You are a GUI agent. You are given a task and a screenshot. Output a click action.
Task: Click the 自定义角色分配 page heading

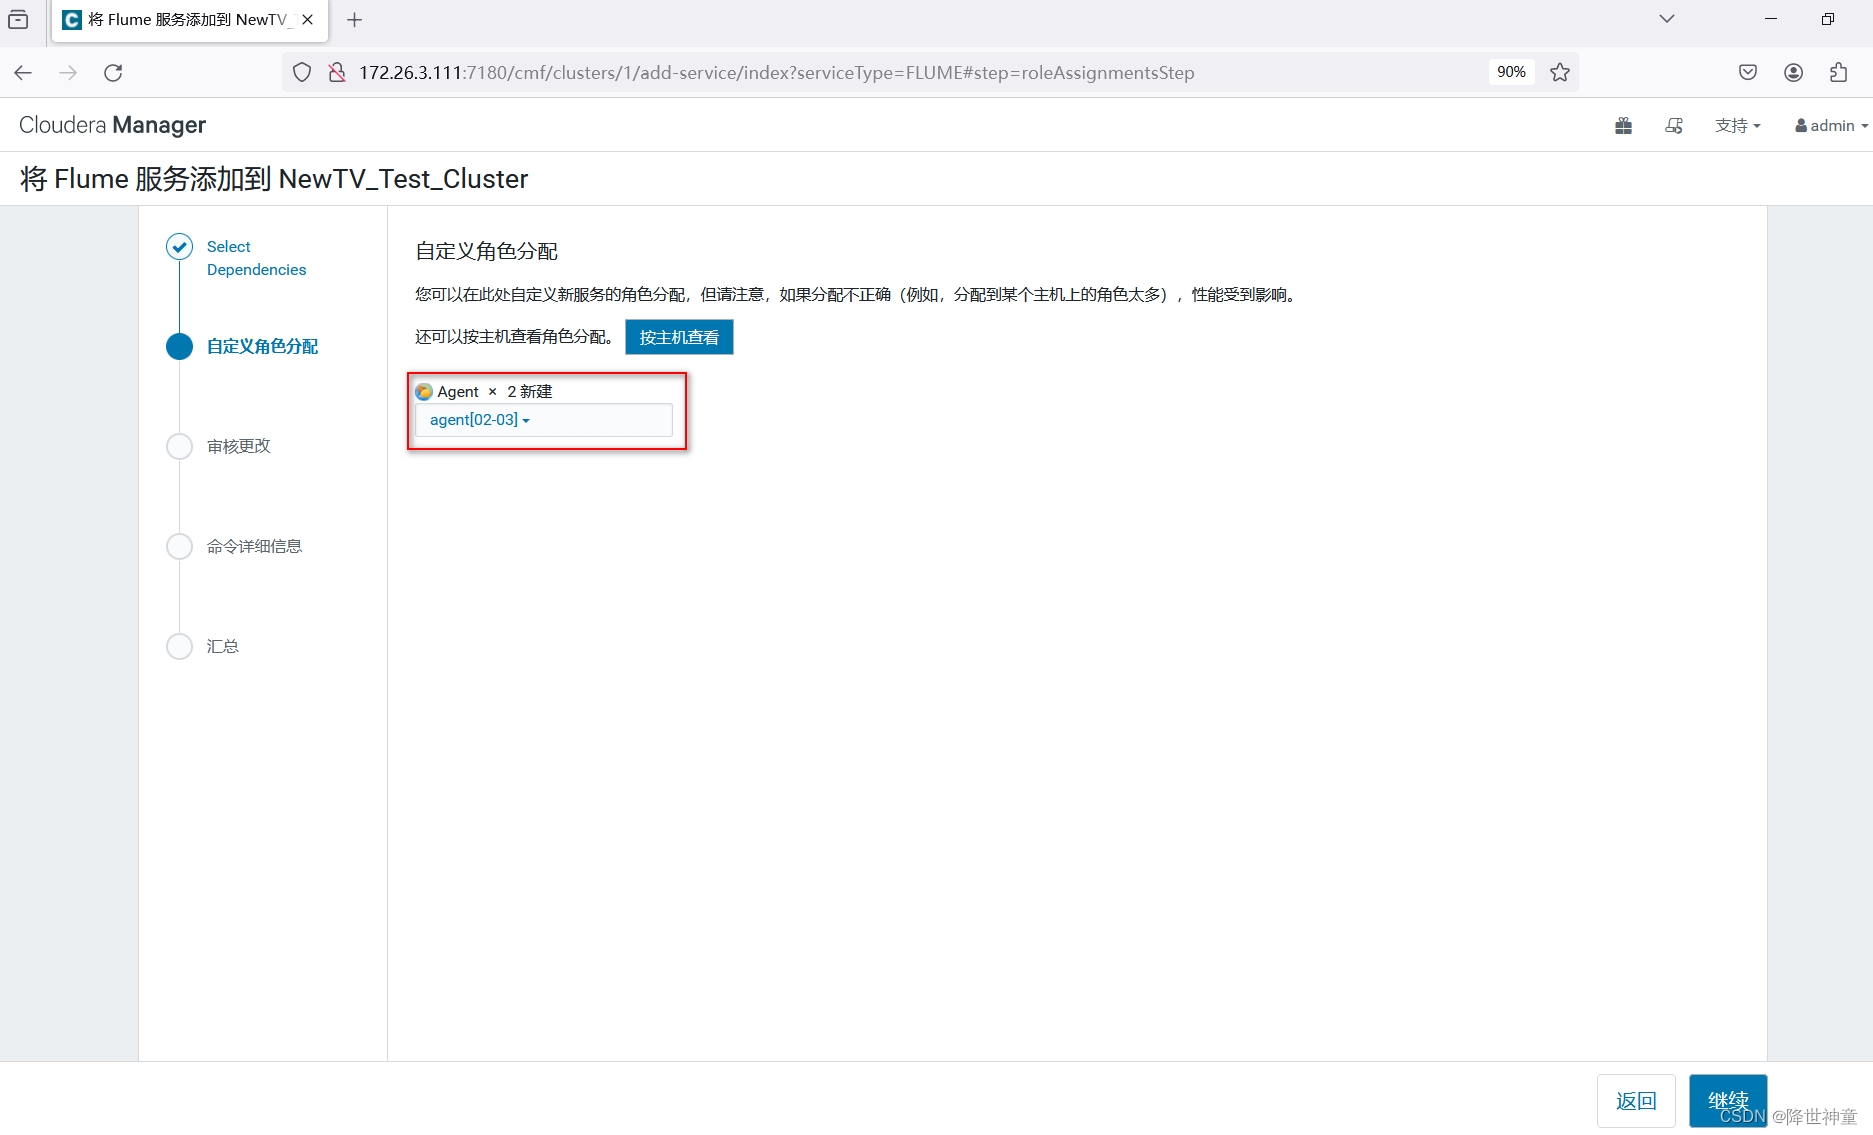[x=487, y=251]
